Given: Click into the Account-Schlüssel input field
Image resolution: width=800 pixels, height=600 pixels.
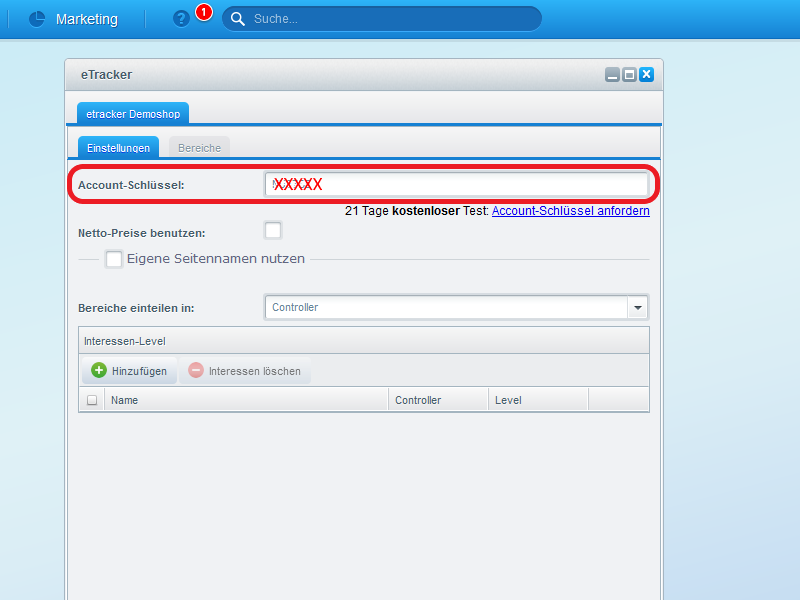Looking at the screenshot, I should 457,184.
